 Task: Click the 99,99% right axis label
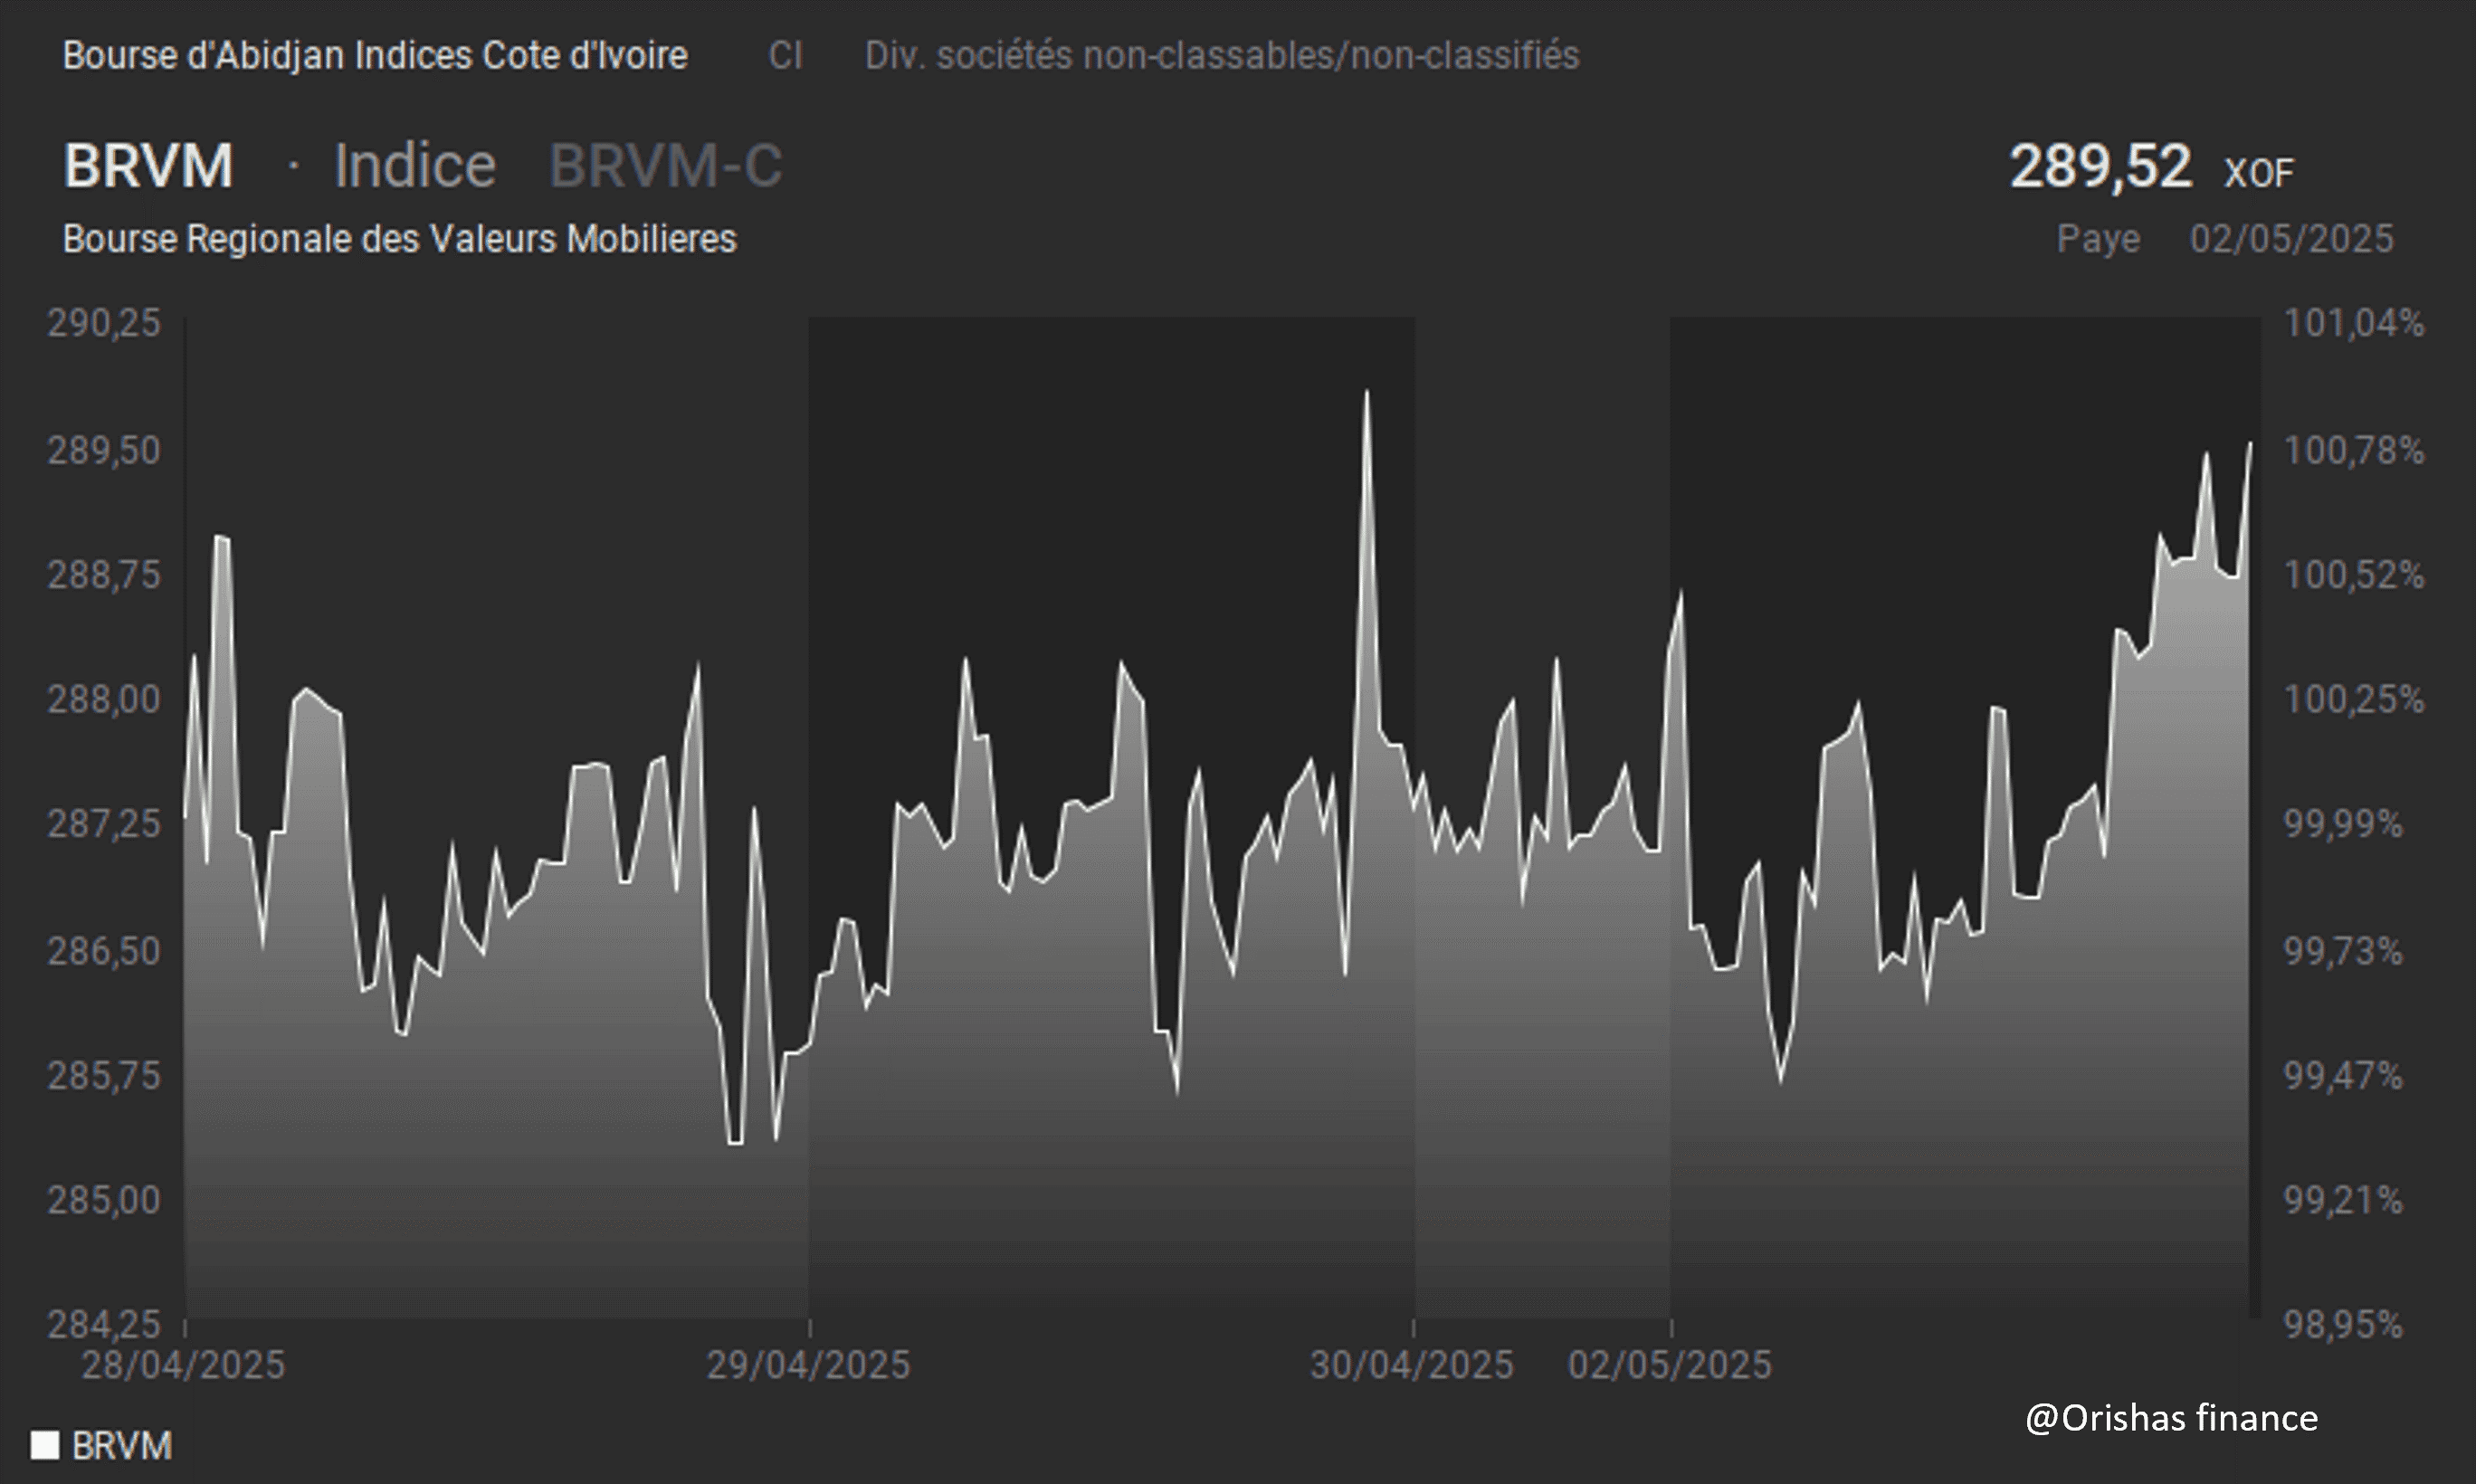click(x=2343, y=824)
